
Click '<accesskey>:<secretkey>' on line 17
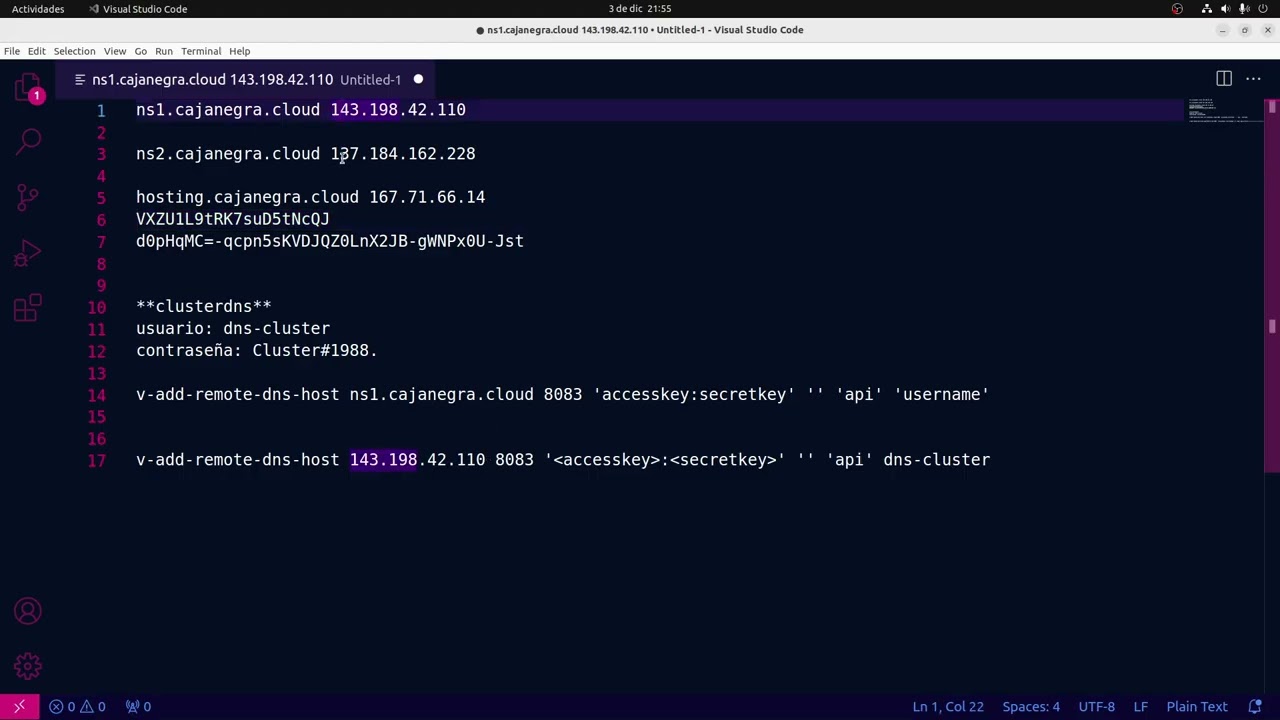pos(665,460)
